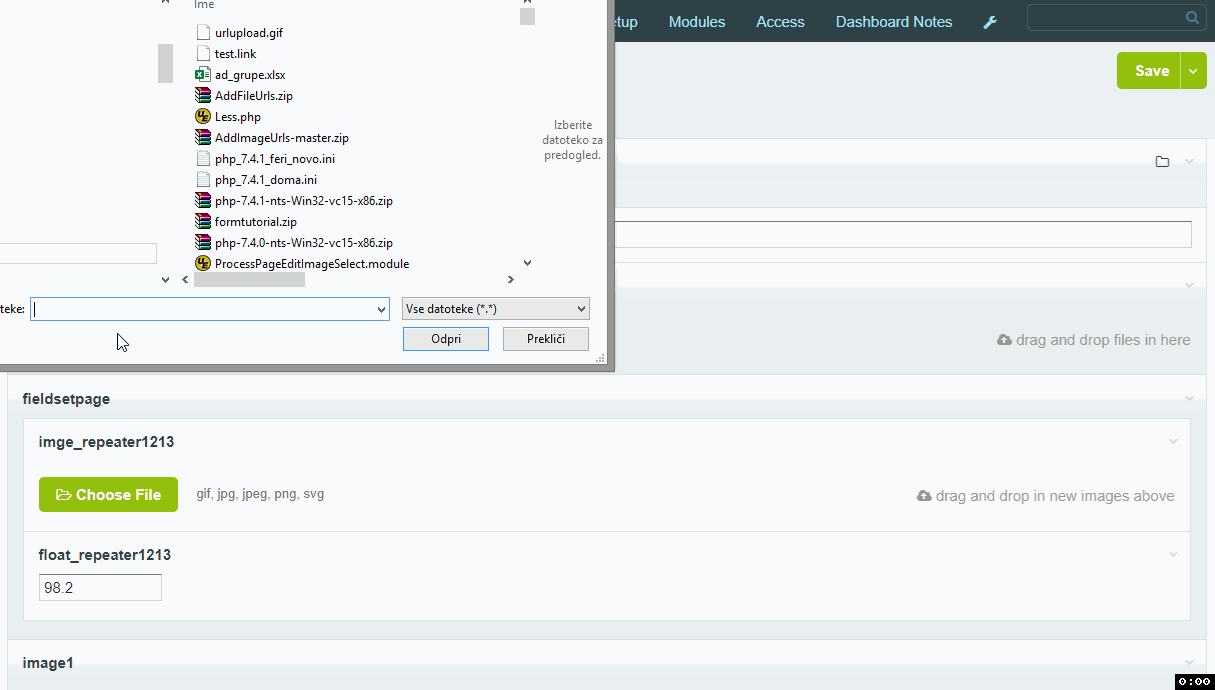
Task: Select the AddFileUrls.zip archive
Action: (253, 96)
